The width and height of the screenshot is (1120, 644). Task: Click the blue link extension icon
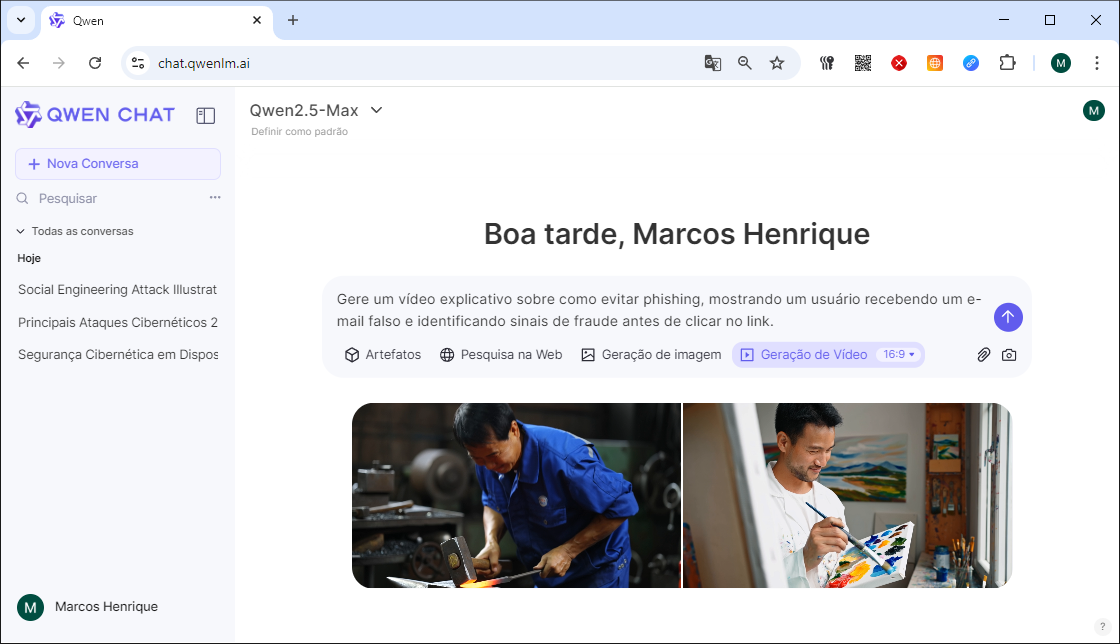coord(971,63)
